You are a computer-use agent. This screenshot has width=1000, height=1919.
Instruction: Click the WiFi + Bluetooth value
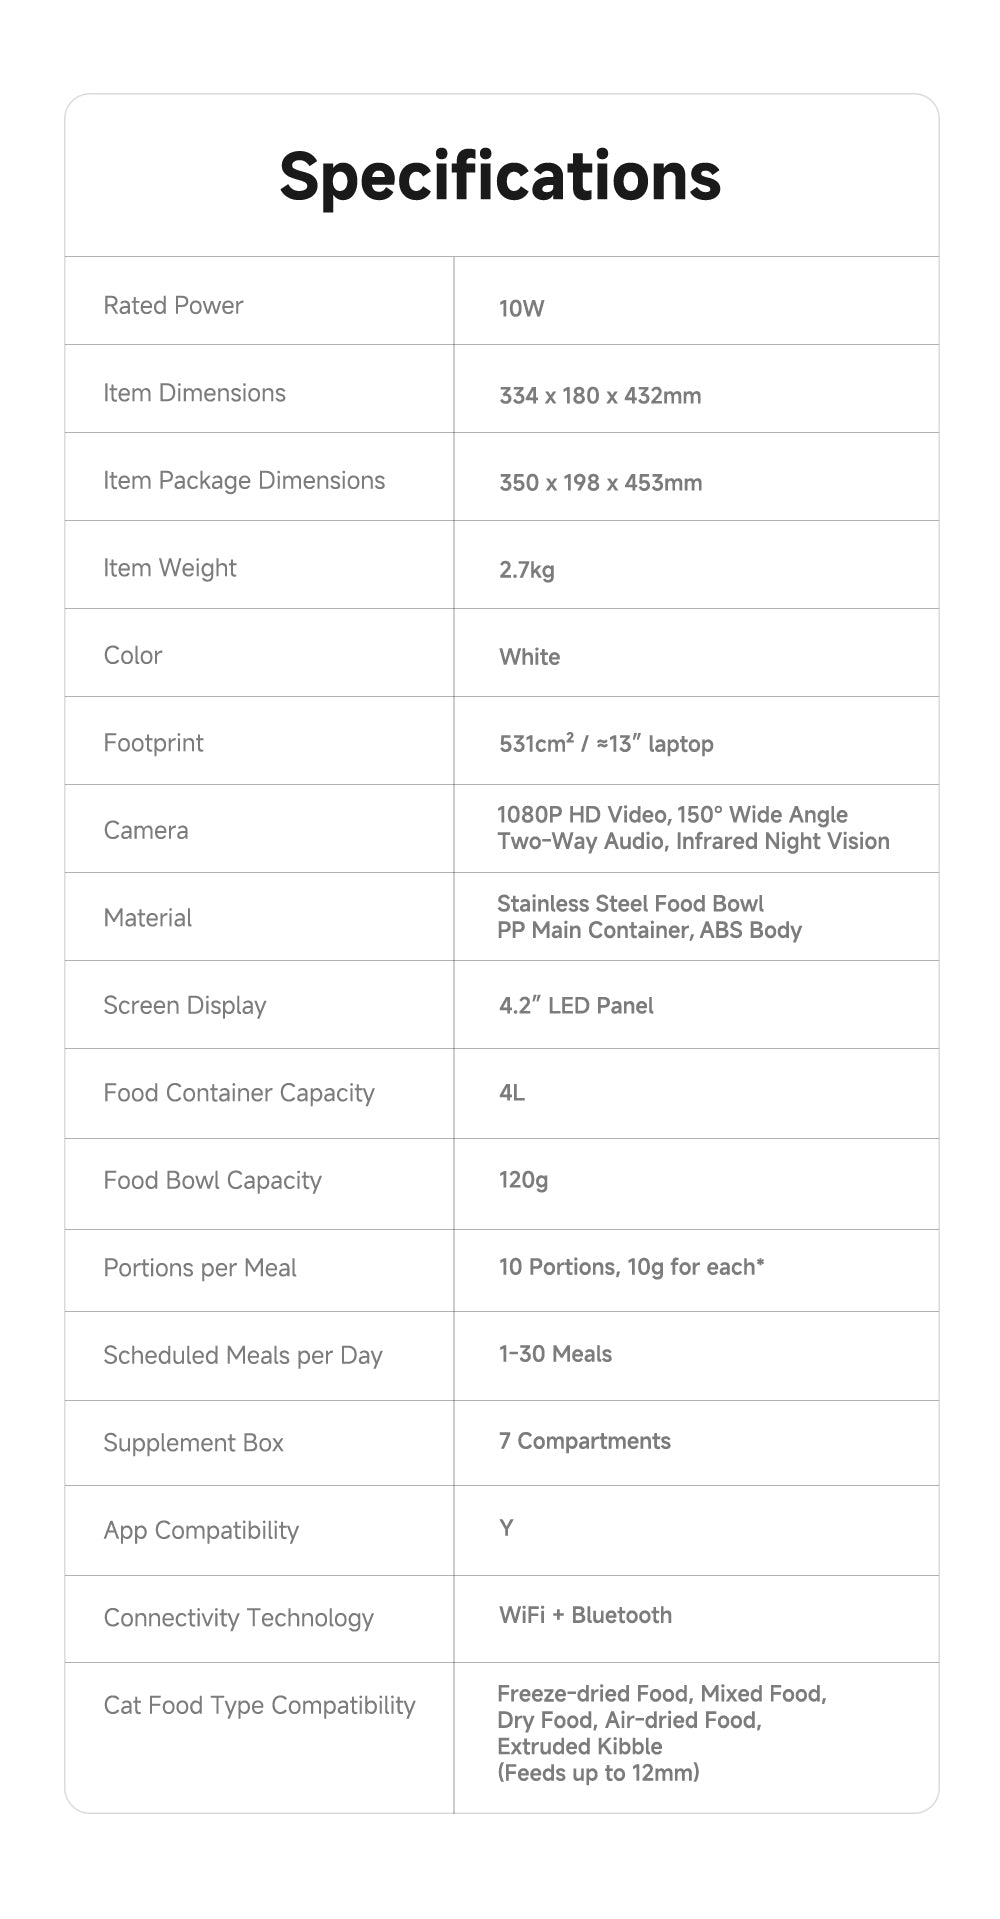pyautogui.click(x=585, y=1615)
